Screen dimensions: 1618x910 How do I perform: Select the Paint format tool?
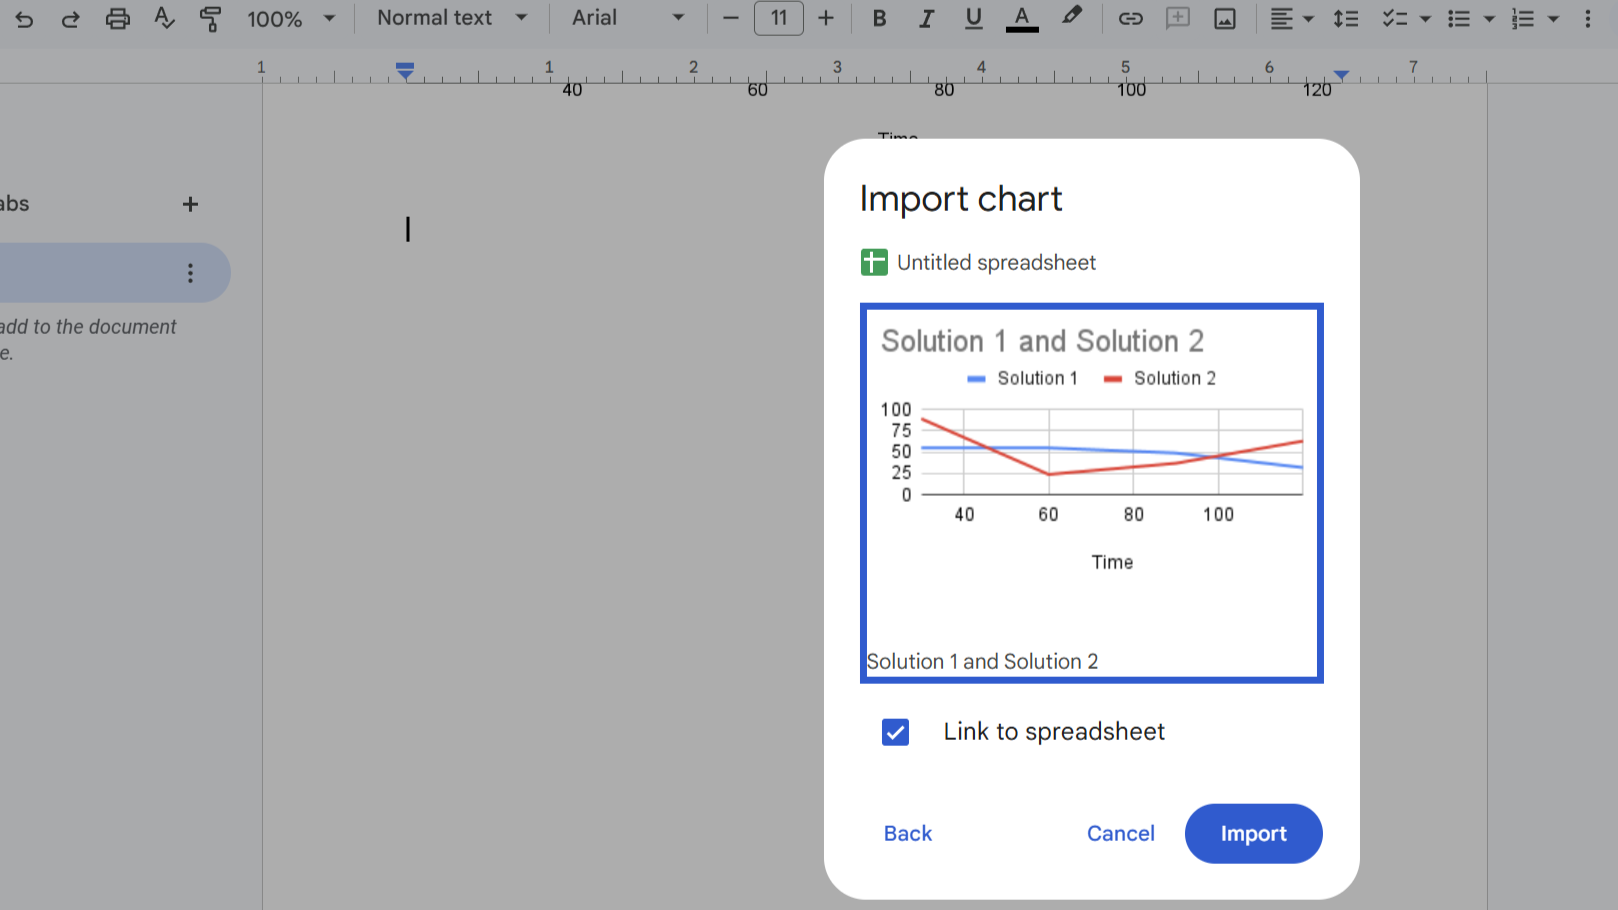[210, 19]
